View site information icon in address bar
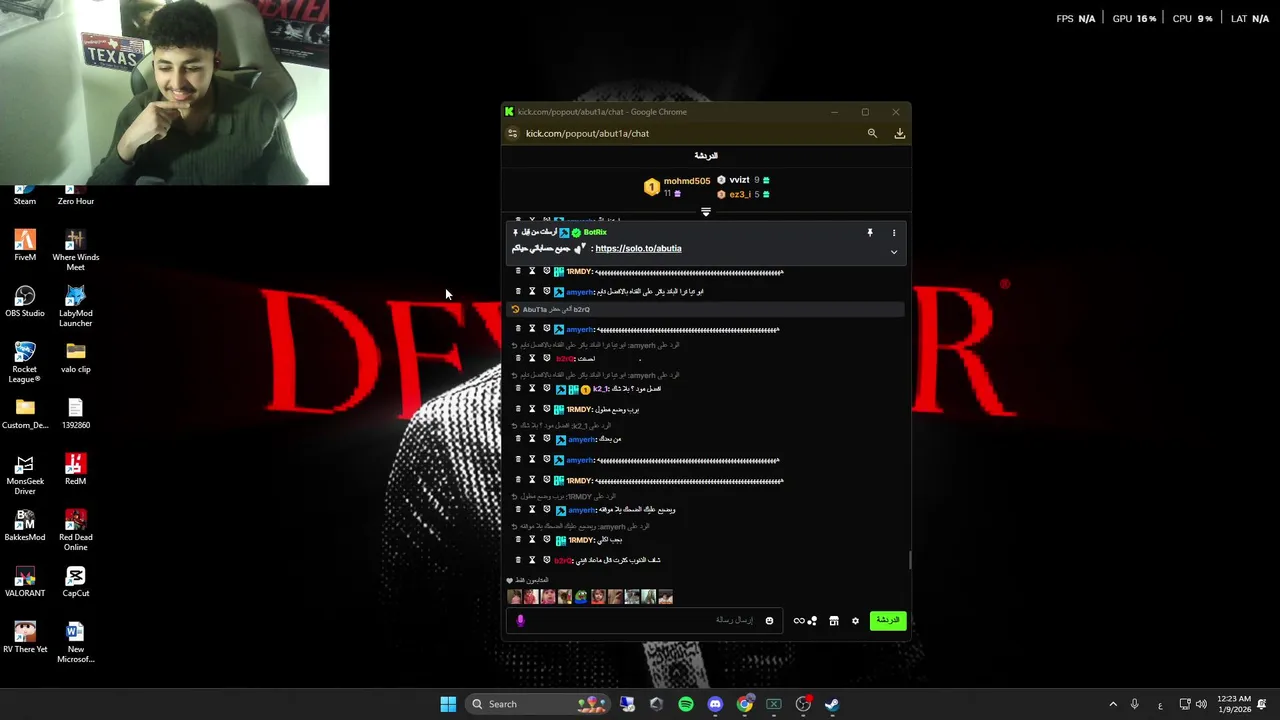 pos(513,133)
